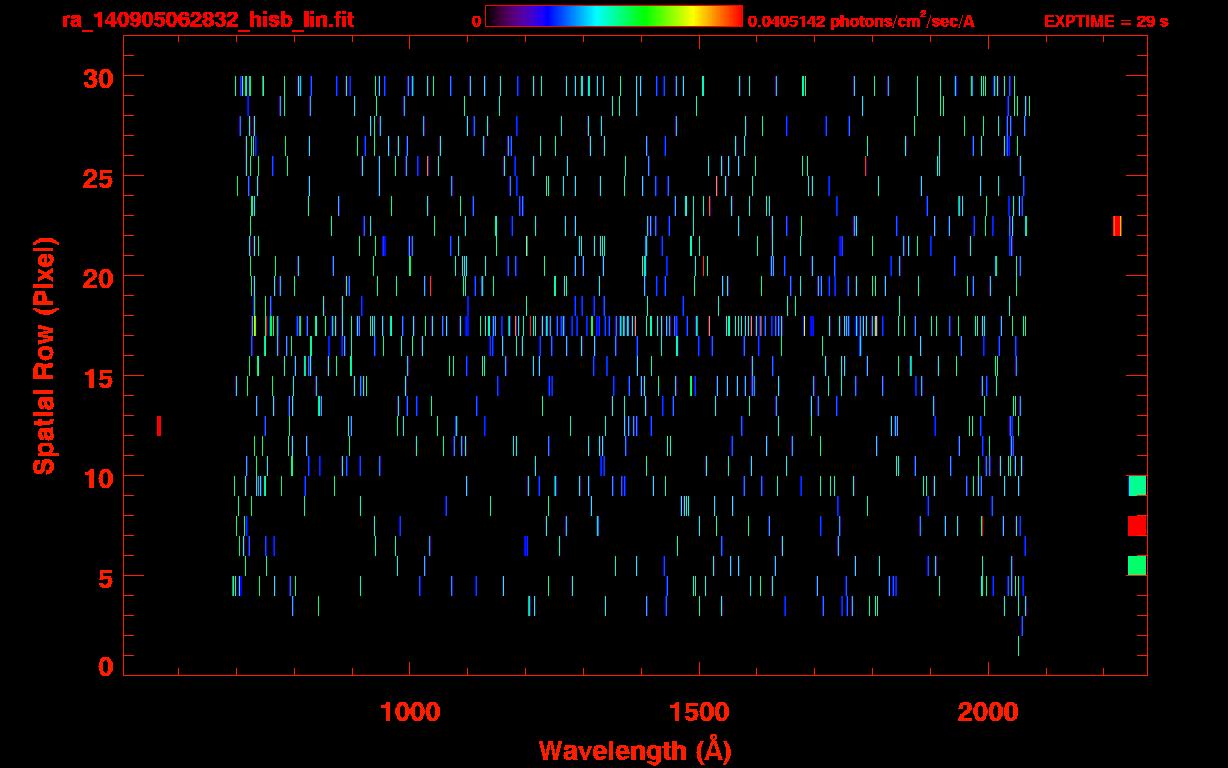Click the rainbow color scale bar
The height and width of the screenshot is (768, 1228).
coord(614,17)
